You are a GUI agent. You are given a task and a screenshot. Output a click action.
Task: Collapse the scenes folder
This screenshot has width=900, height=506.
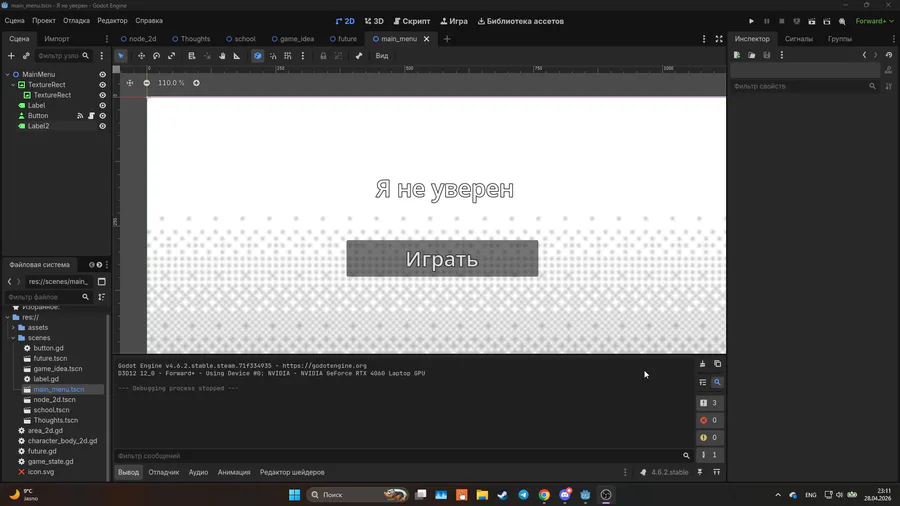point(13,338)
